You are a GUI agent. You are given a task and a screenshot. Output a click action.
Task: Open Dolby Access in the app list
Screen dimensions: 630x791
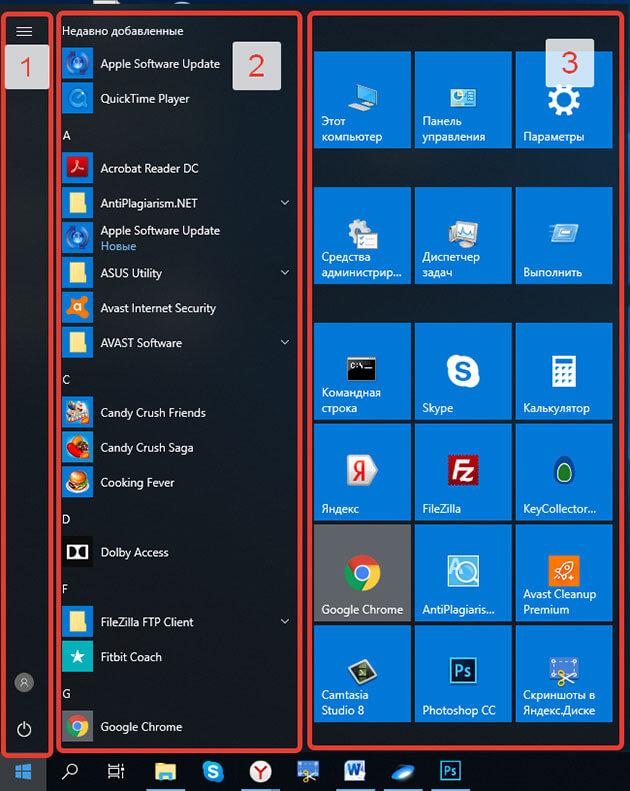coord(178,552)
